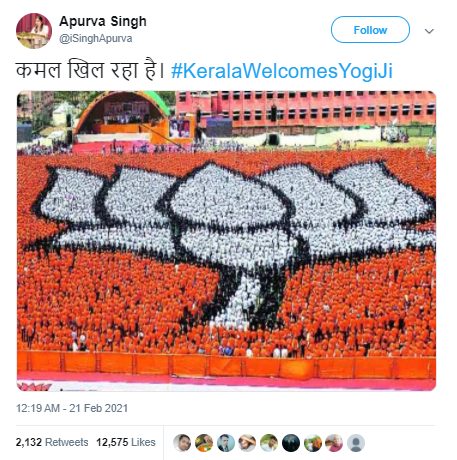Click the dark sixth liker avatar
The width and height of the screenshot is (457, 460).
tap(291, 443)
